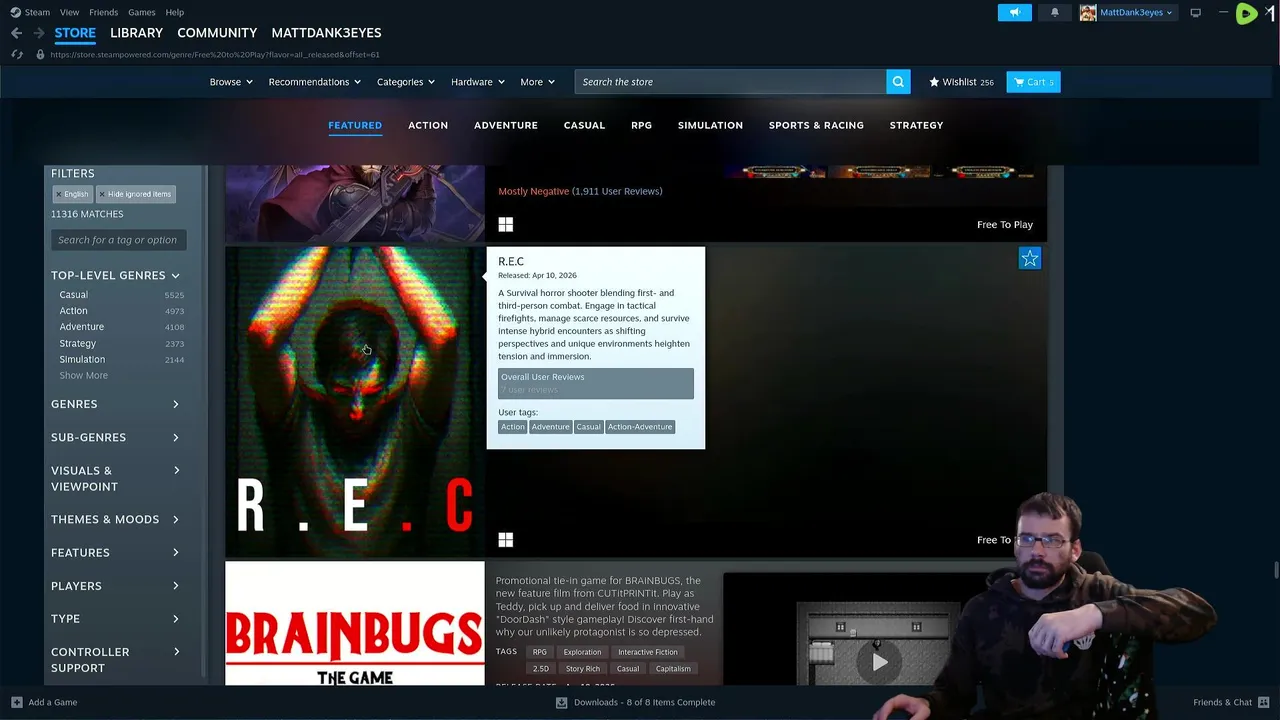Expand the GENRES filter section
This screenshot has height=720, width=1280.
(x=116, y=404)
